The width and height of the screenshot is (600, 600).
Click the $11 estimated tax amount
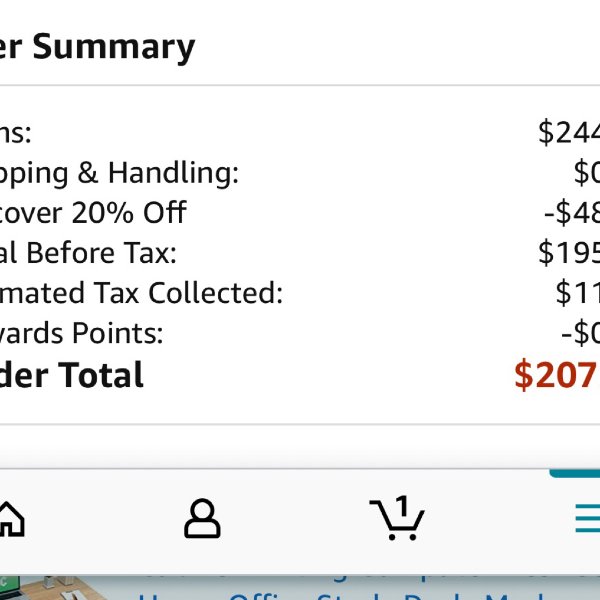[x=578, y=293]
